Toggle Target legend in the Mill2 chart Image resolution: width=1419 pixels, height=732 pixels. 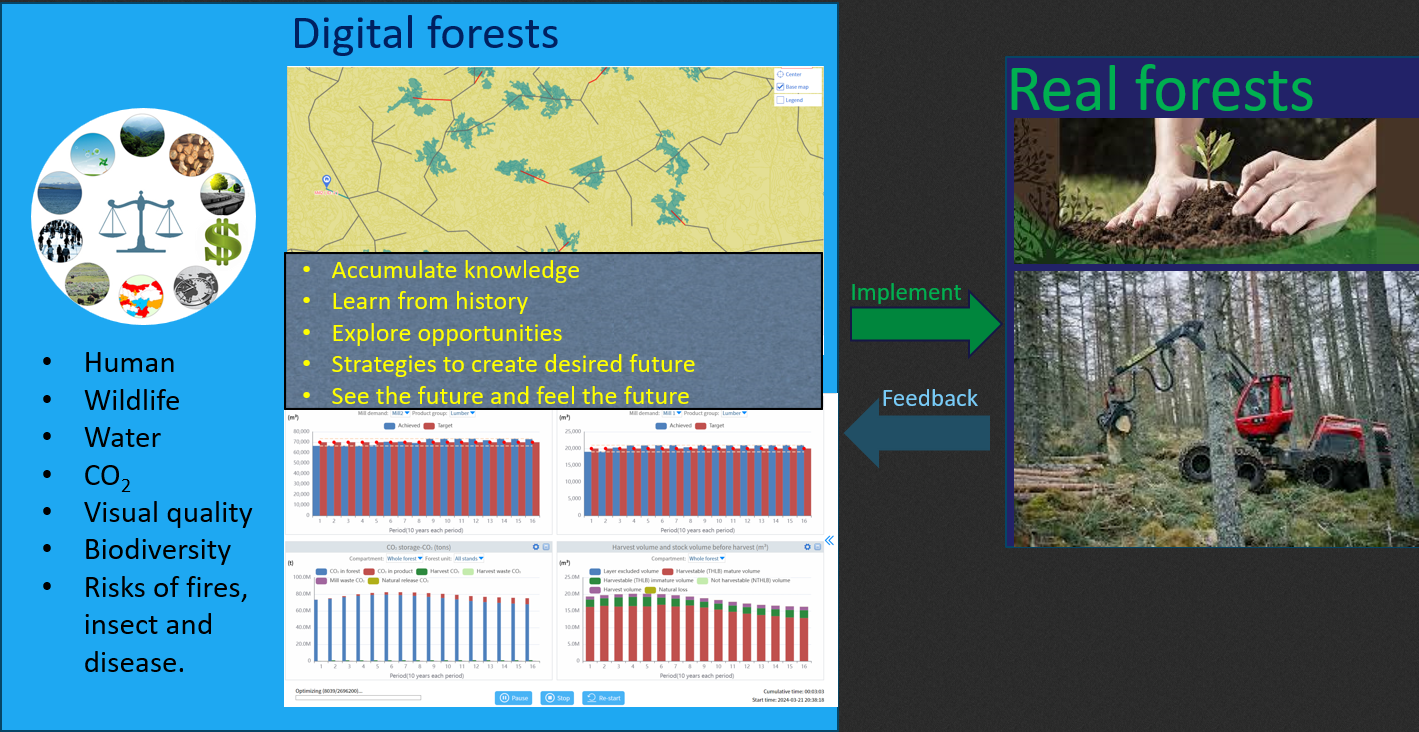tap(438, 425)
